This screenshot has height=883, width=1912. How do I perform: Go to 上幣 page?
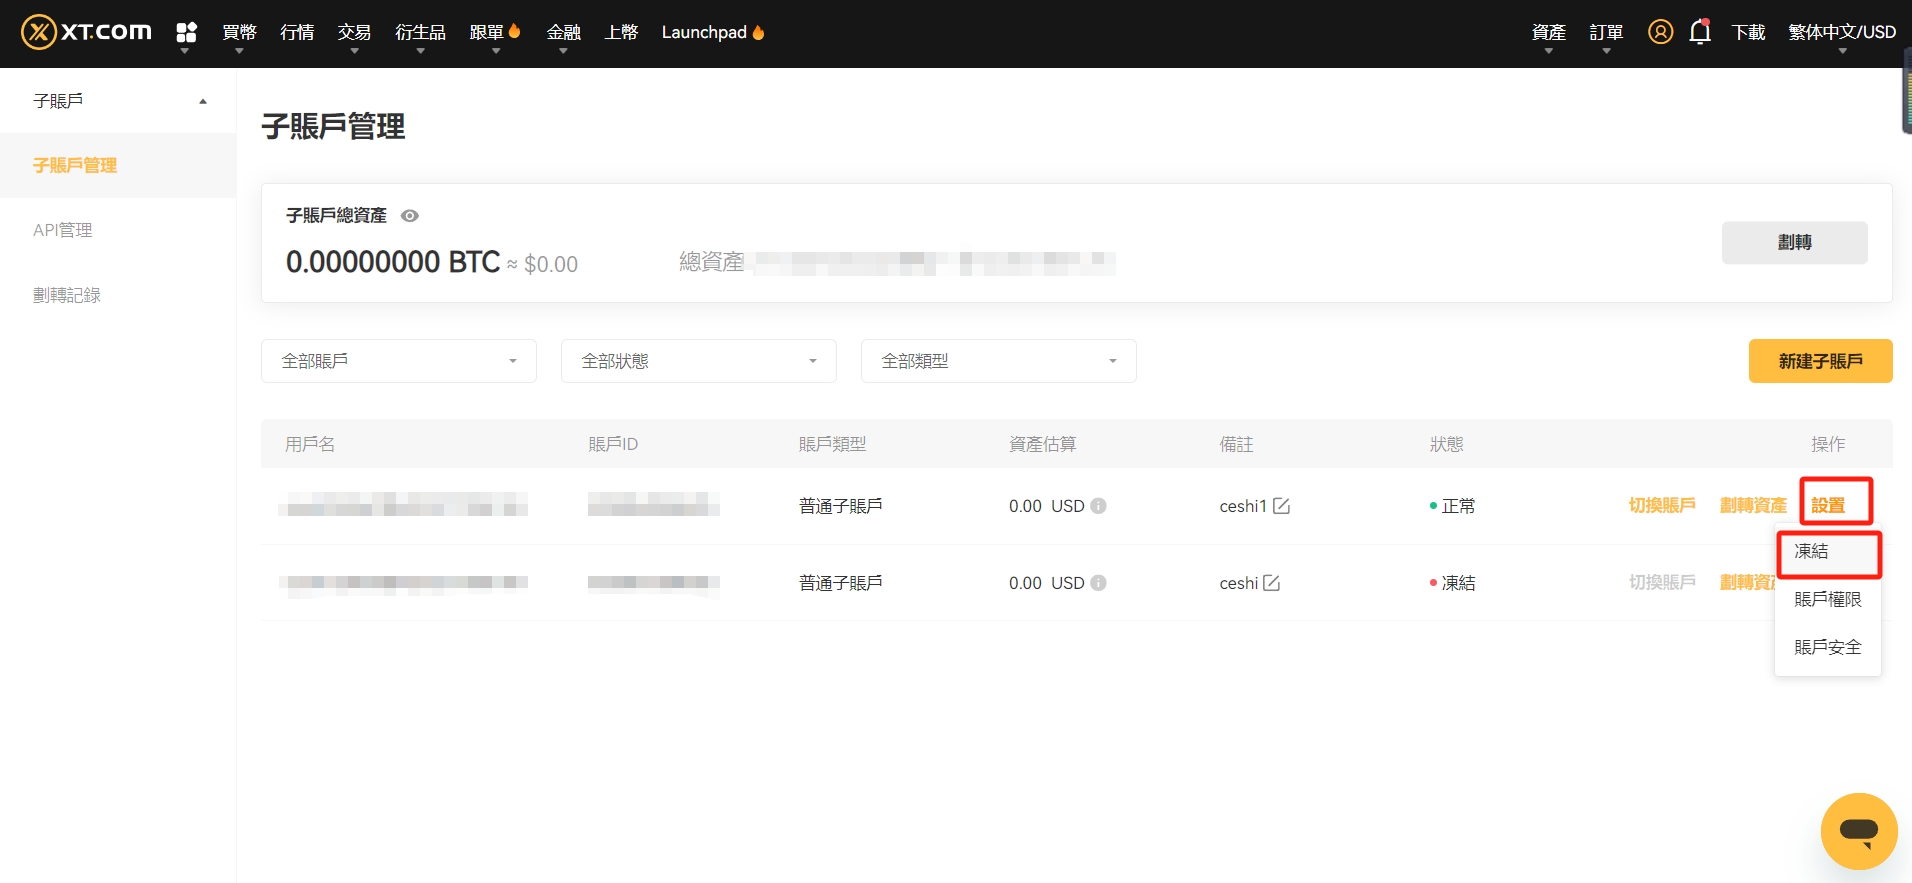(x=621, y=32)
